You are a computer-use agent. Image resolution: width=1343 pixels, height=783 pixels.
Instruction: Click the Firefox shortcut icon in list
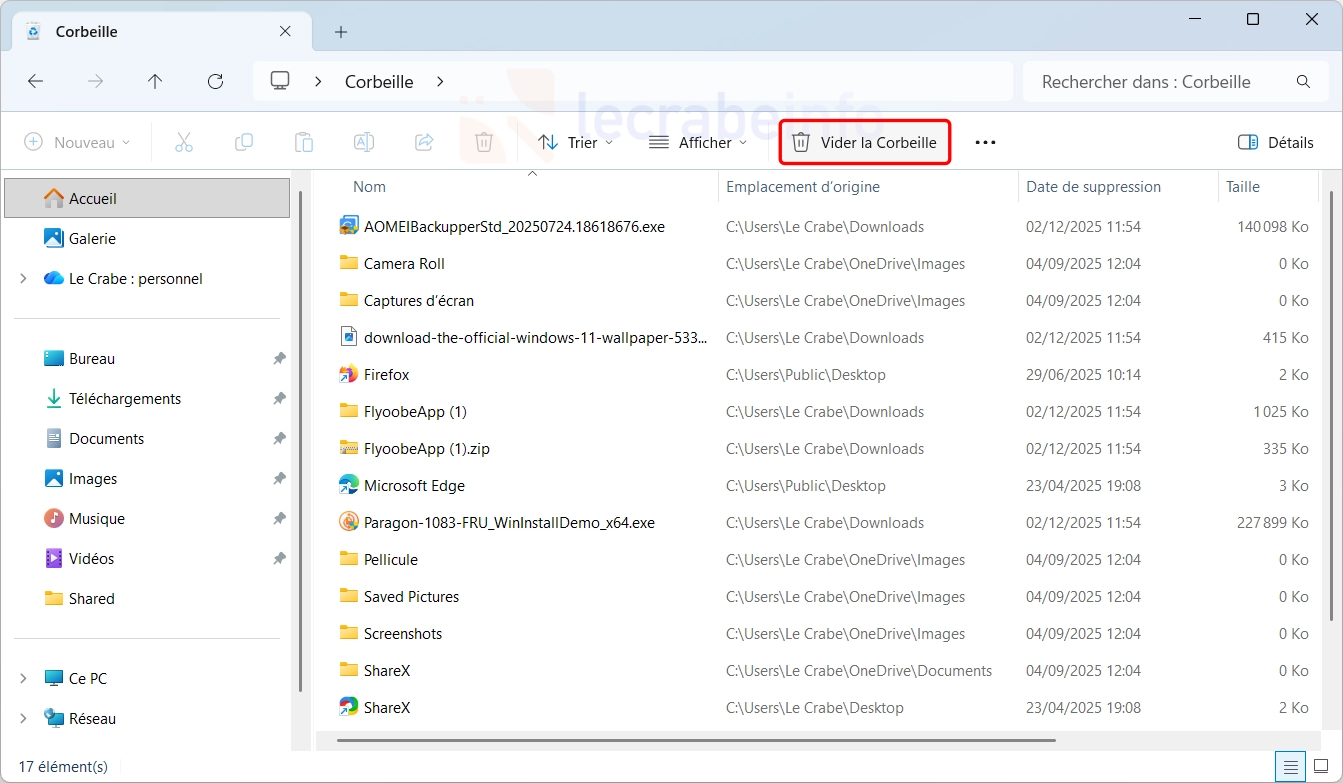[348, 375]
